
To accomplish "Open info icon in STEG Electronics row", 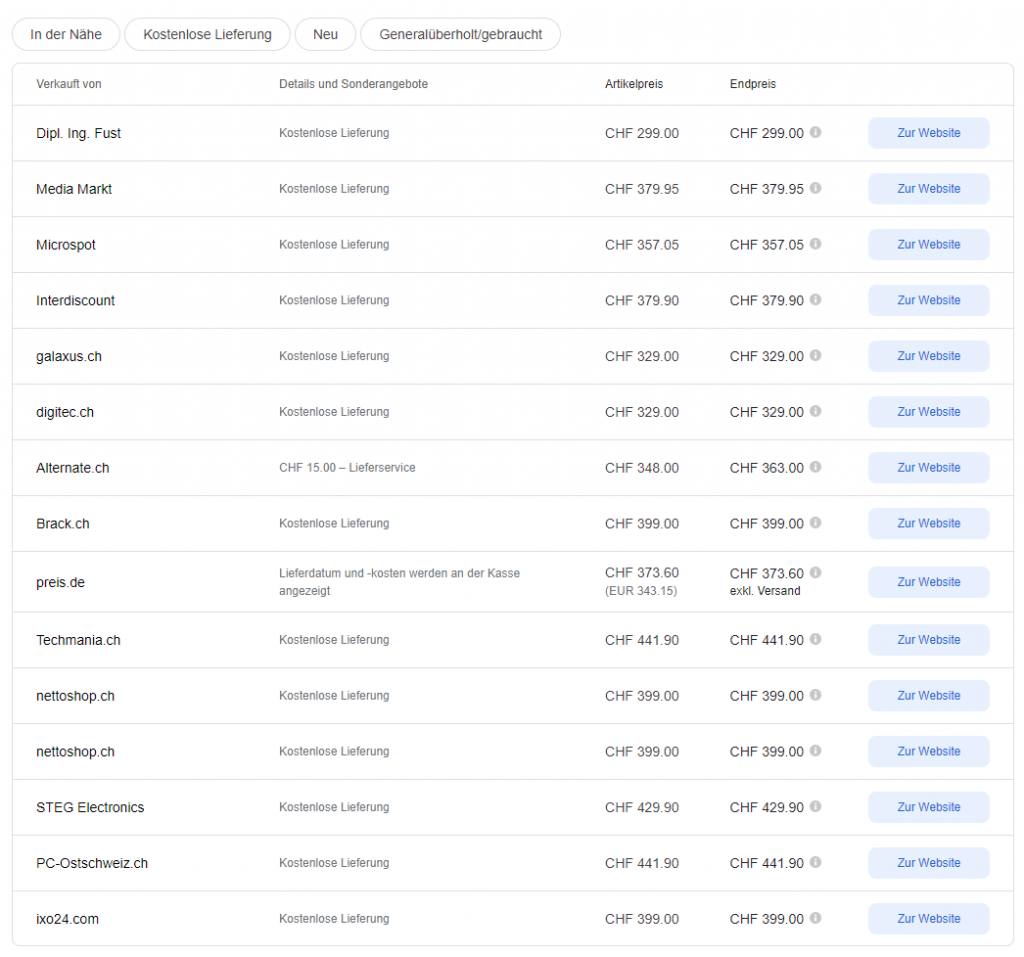I will point(815,807).
